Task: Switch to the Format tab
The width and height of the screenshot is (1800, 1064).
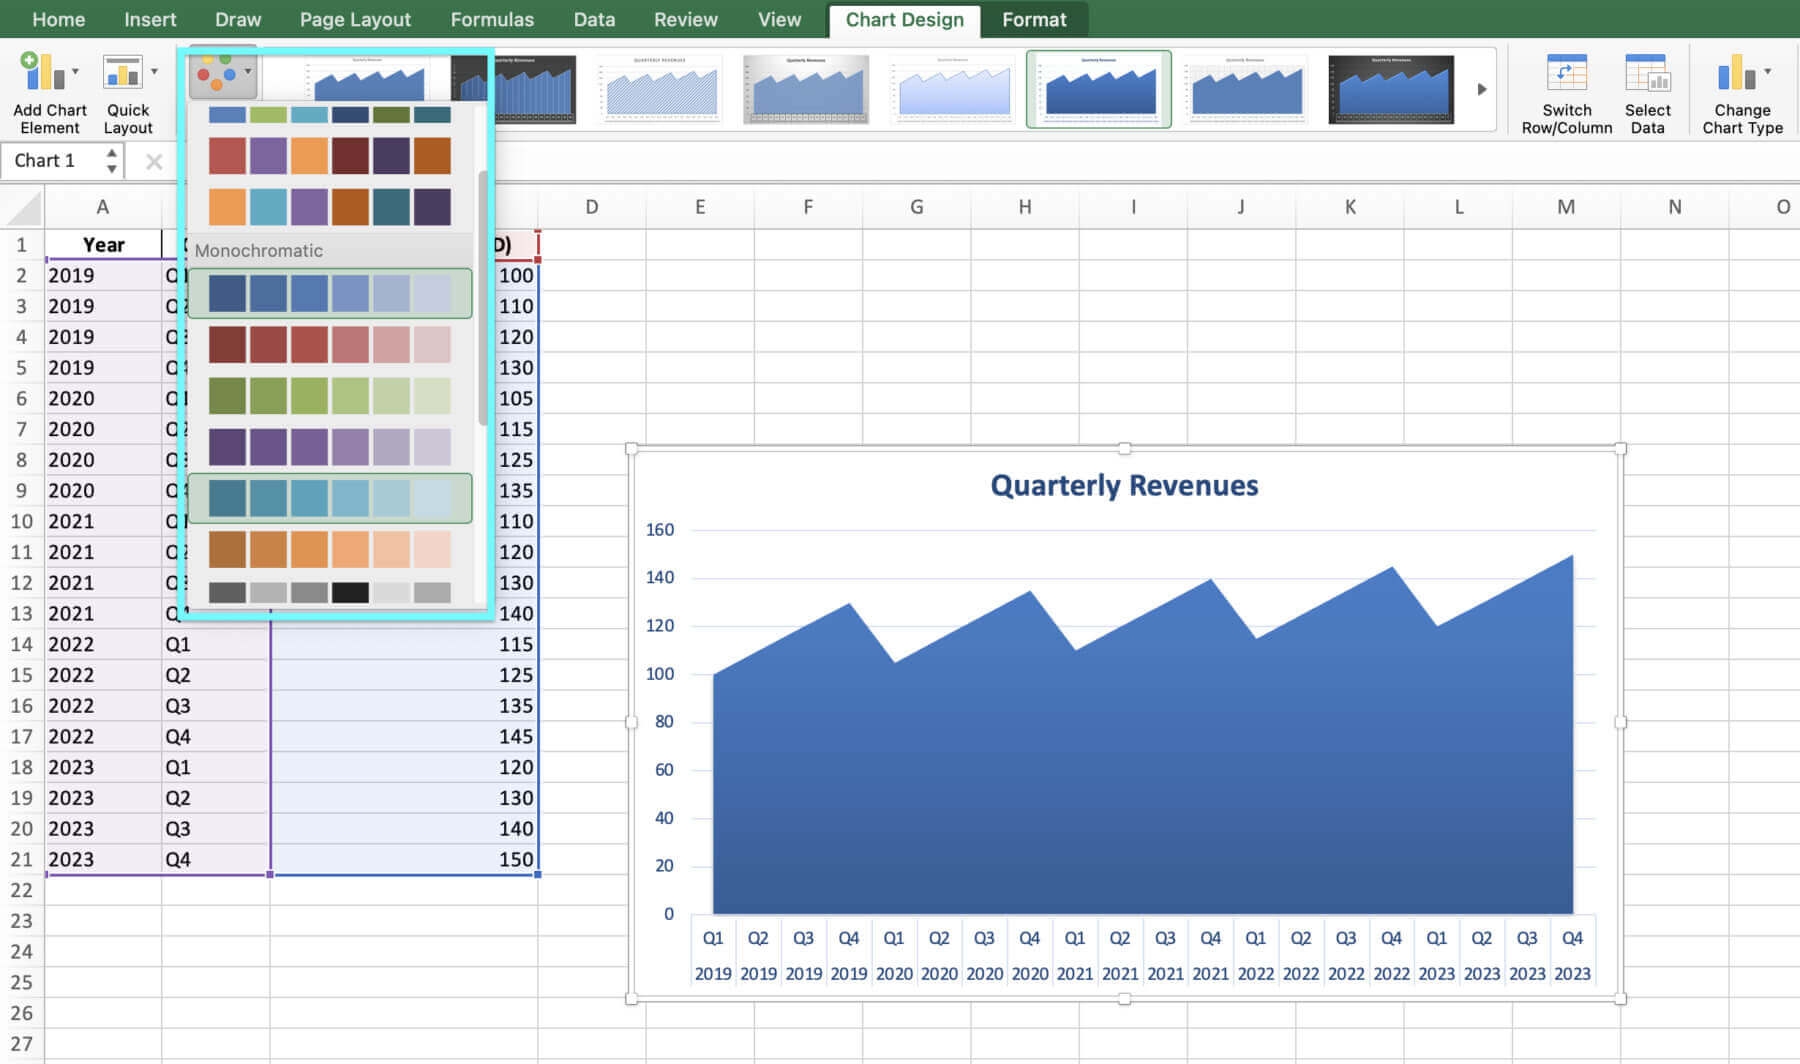Action: click(x=1034, y=19)
